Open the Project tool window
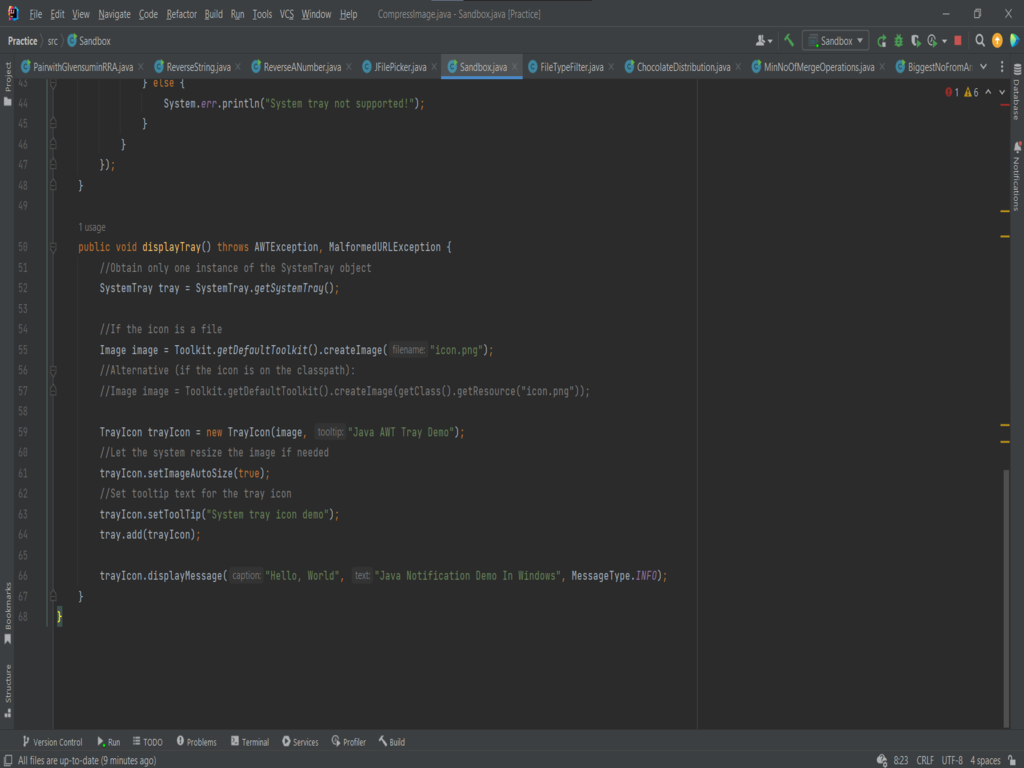Image resolution: width=1024 pixels, height=768 pixels. pos(8,84)
